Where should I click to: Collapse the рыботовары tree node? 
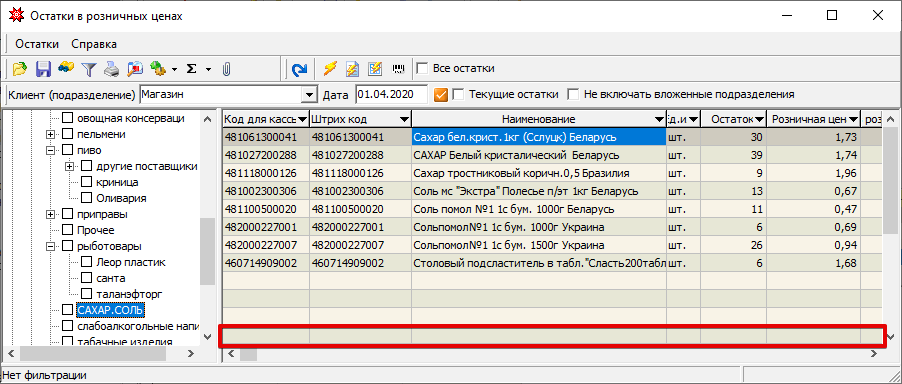click(50, 247)
